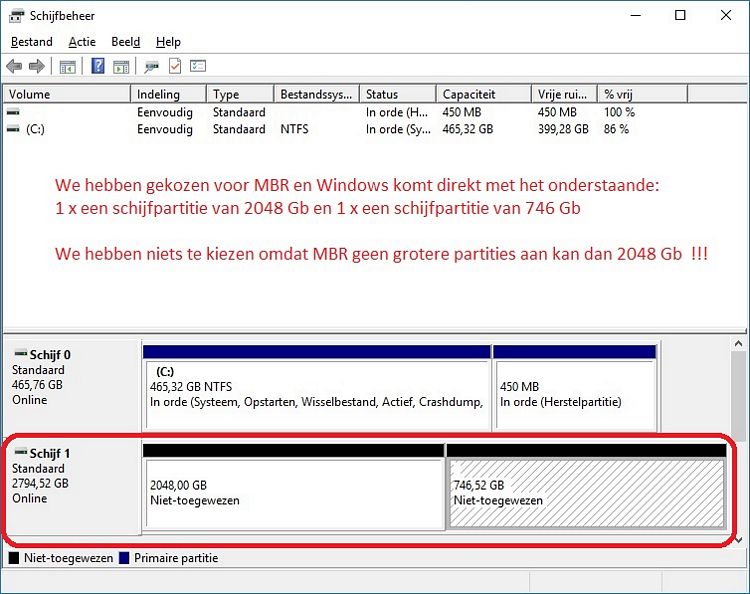Click the disk connection toolbar icon

tap(152, 66)
